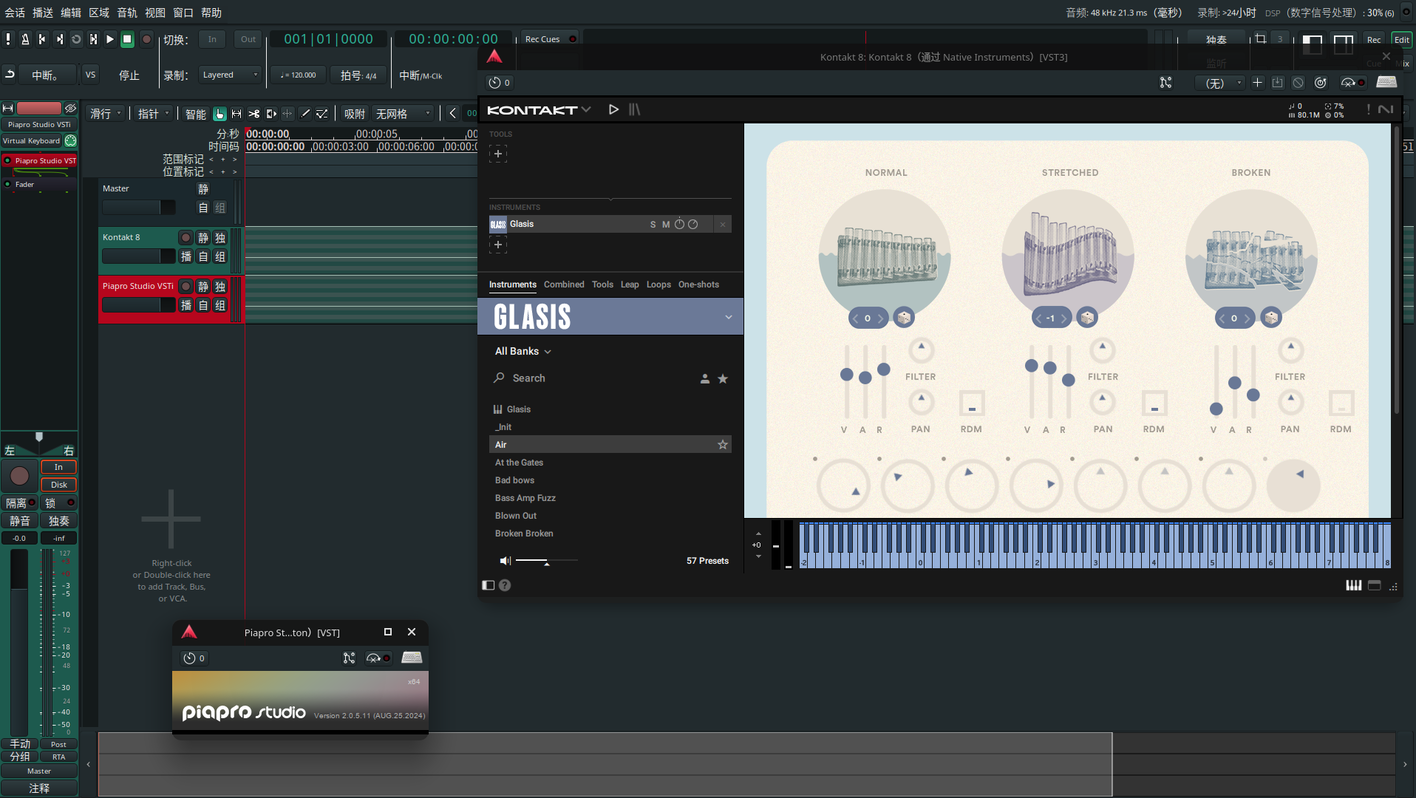Open Kontakt library browser icon
This screenshot has width=1416, height=798.
click(635, 109)
